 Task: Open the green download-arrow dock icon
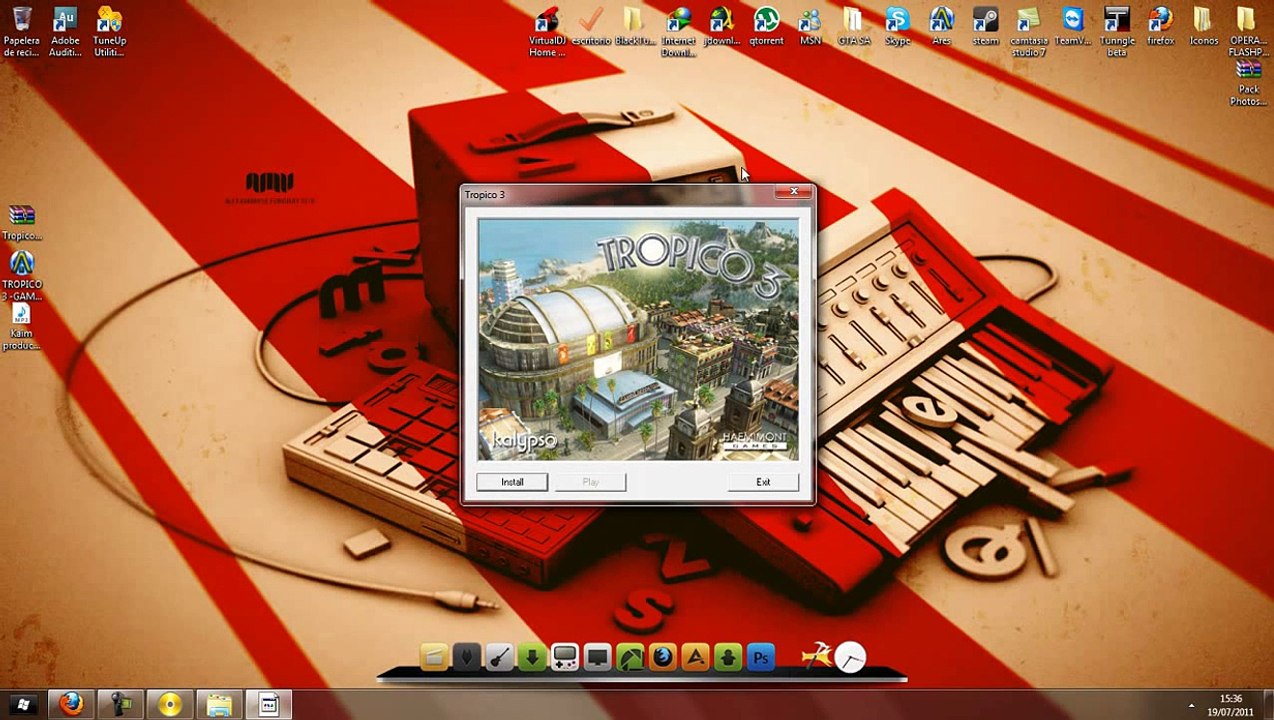point(532,657)
